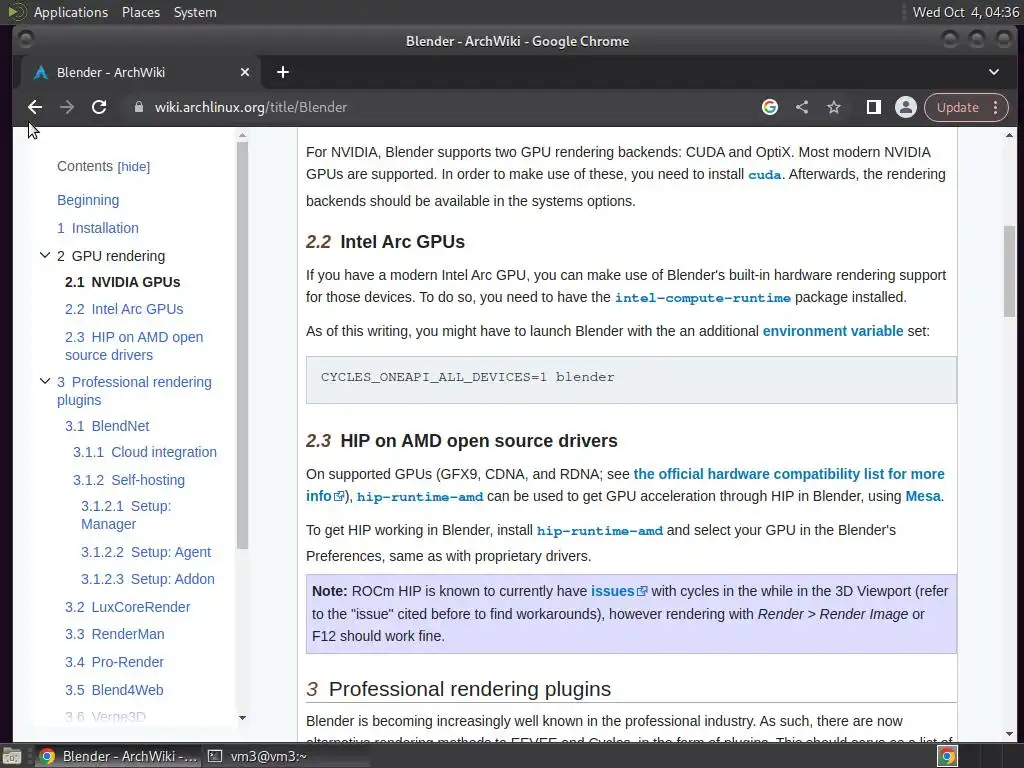Image resolution: width=1024 pixels, height=768 pixels.
Task: Go to 3.2 LuxCoreRender entry
Action: pos(127,607)
